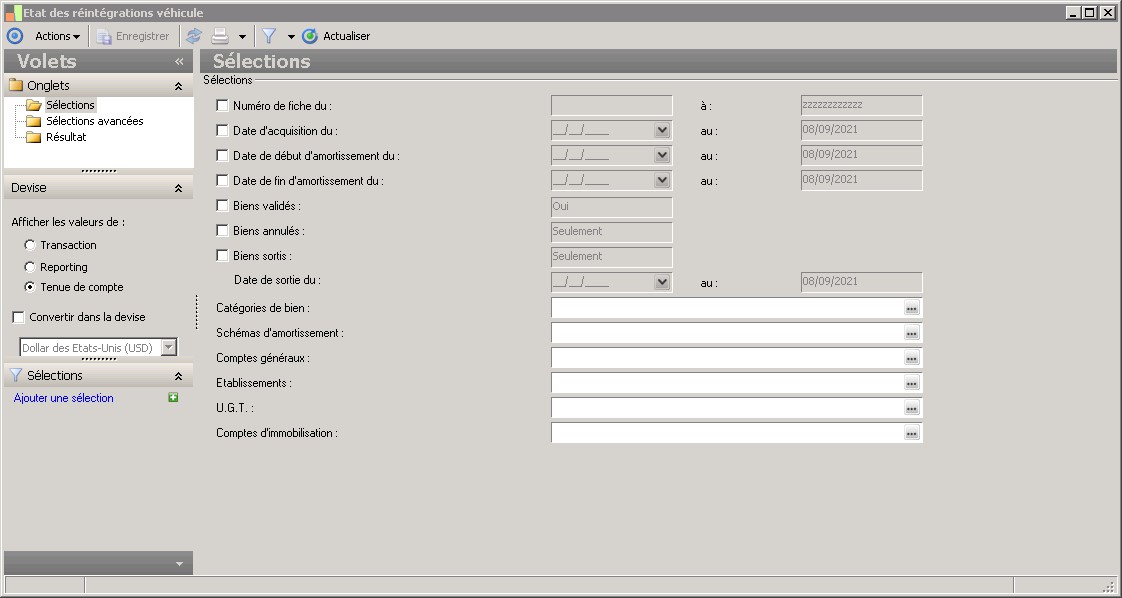Image resolution: width=1122 pixels, height=598 pixels.
Task: Click the green plus icon beside Ajouter une sélection
Action: coord(173,398)
